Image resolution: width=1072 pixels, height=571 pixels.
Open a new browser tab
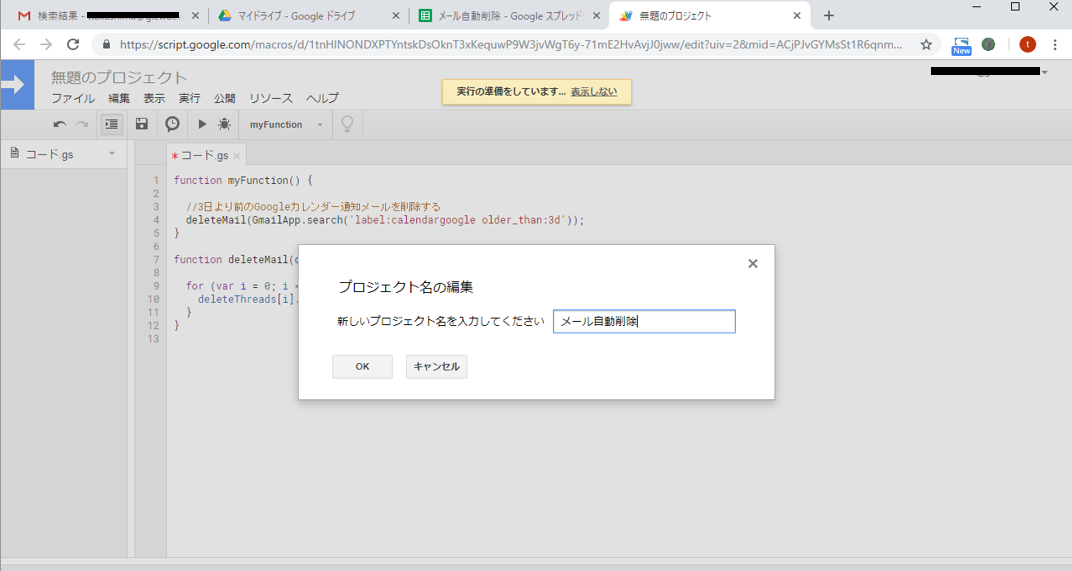[x=829, y=16]
